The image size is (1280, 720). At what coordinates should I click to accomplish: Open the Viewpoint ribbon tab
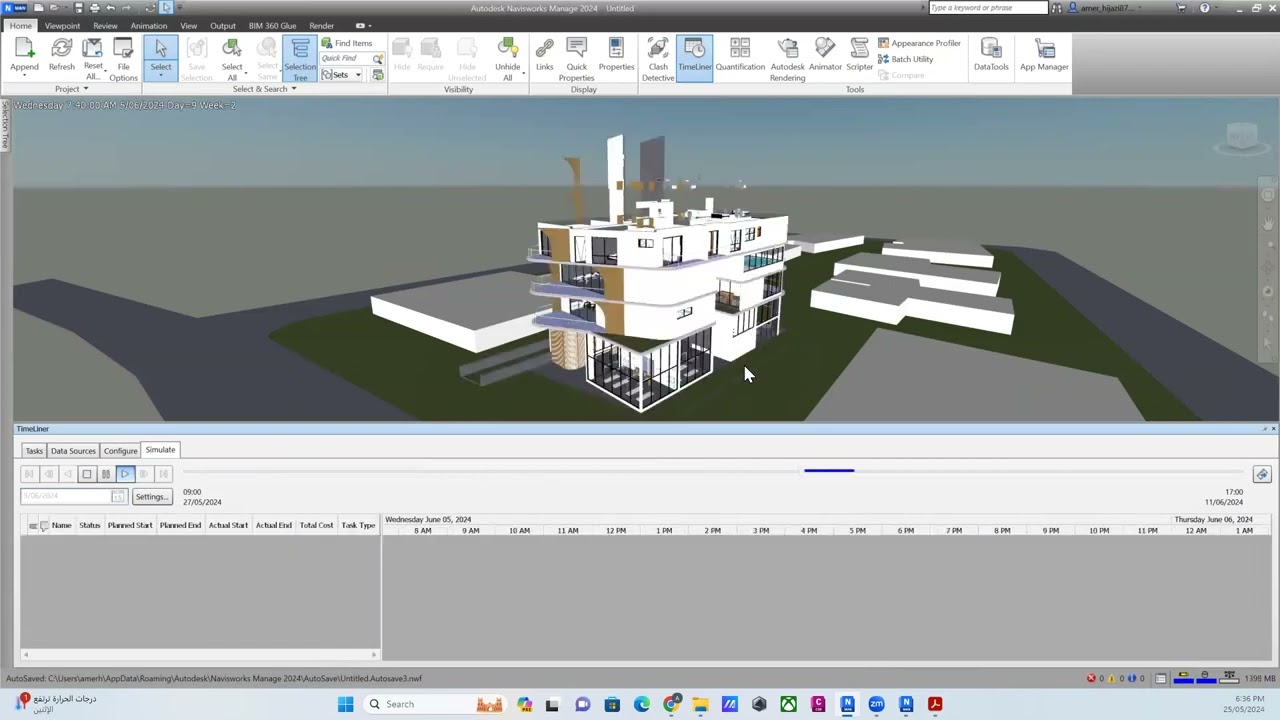(x=62, y=26)
